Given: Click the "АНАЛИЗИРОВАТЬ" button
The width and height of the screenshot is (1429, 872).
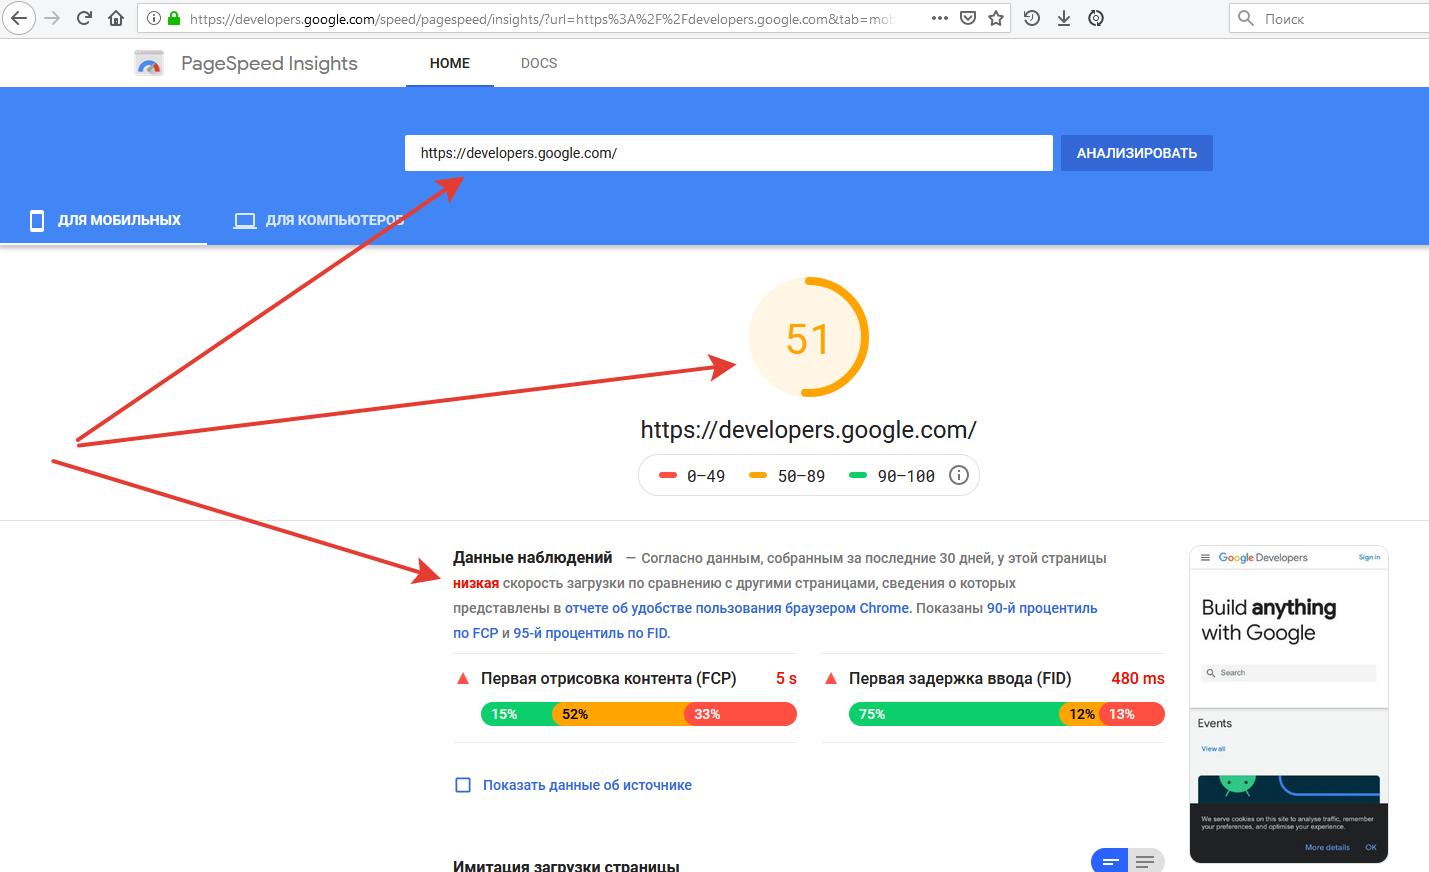Looking at the screenshot, I should [x=1137, y=153].
